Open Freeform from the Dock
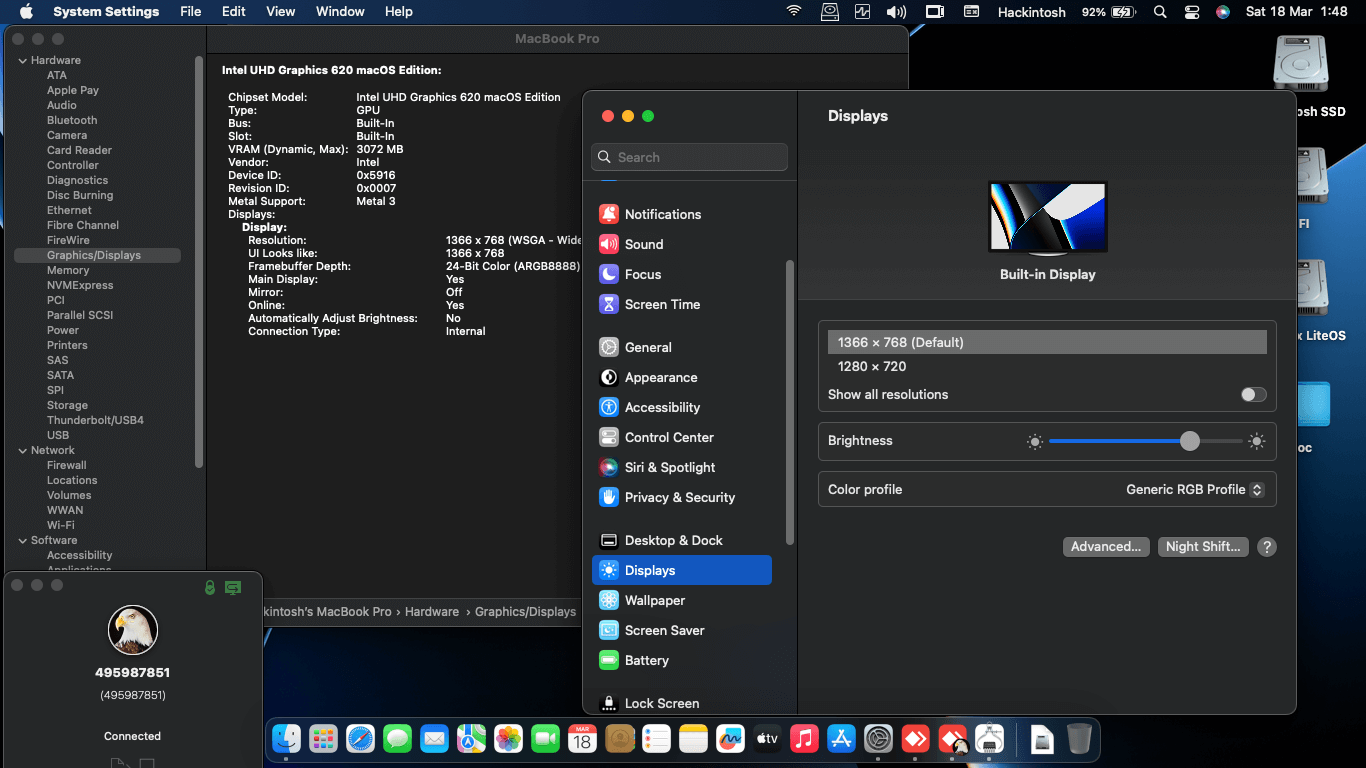This screenshot has width=1366, height=768. point(730,739)
